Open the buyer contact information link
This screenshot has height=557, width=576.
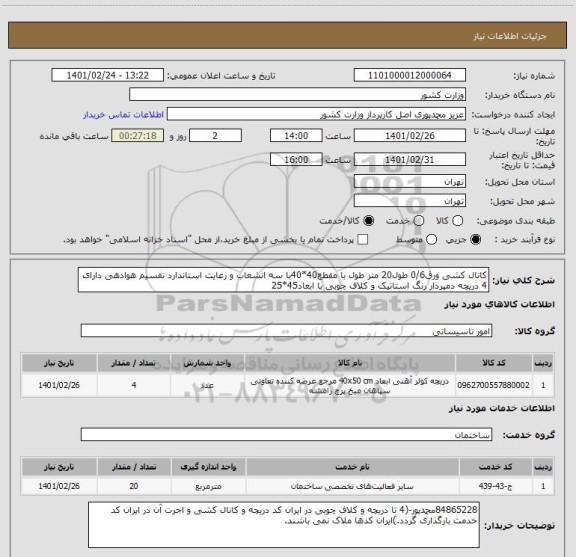click(123, 115)
